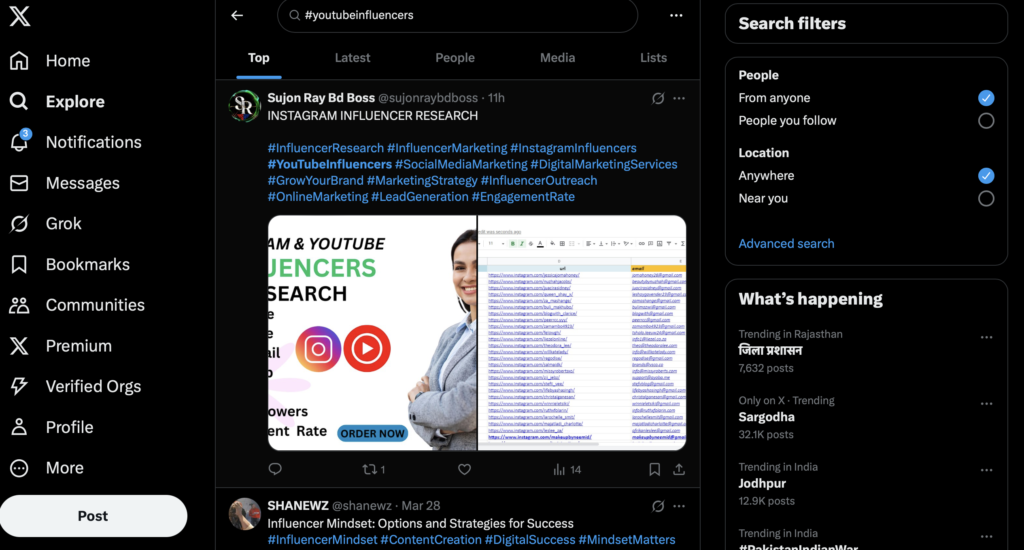The width and height of the screenshot is (1024, 550).
Task: Click the X logo at top left
Action: coord(20,14)
